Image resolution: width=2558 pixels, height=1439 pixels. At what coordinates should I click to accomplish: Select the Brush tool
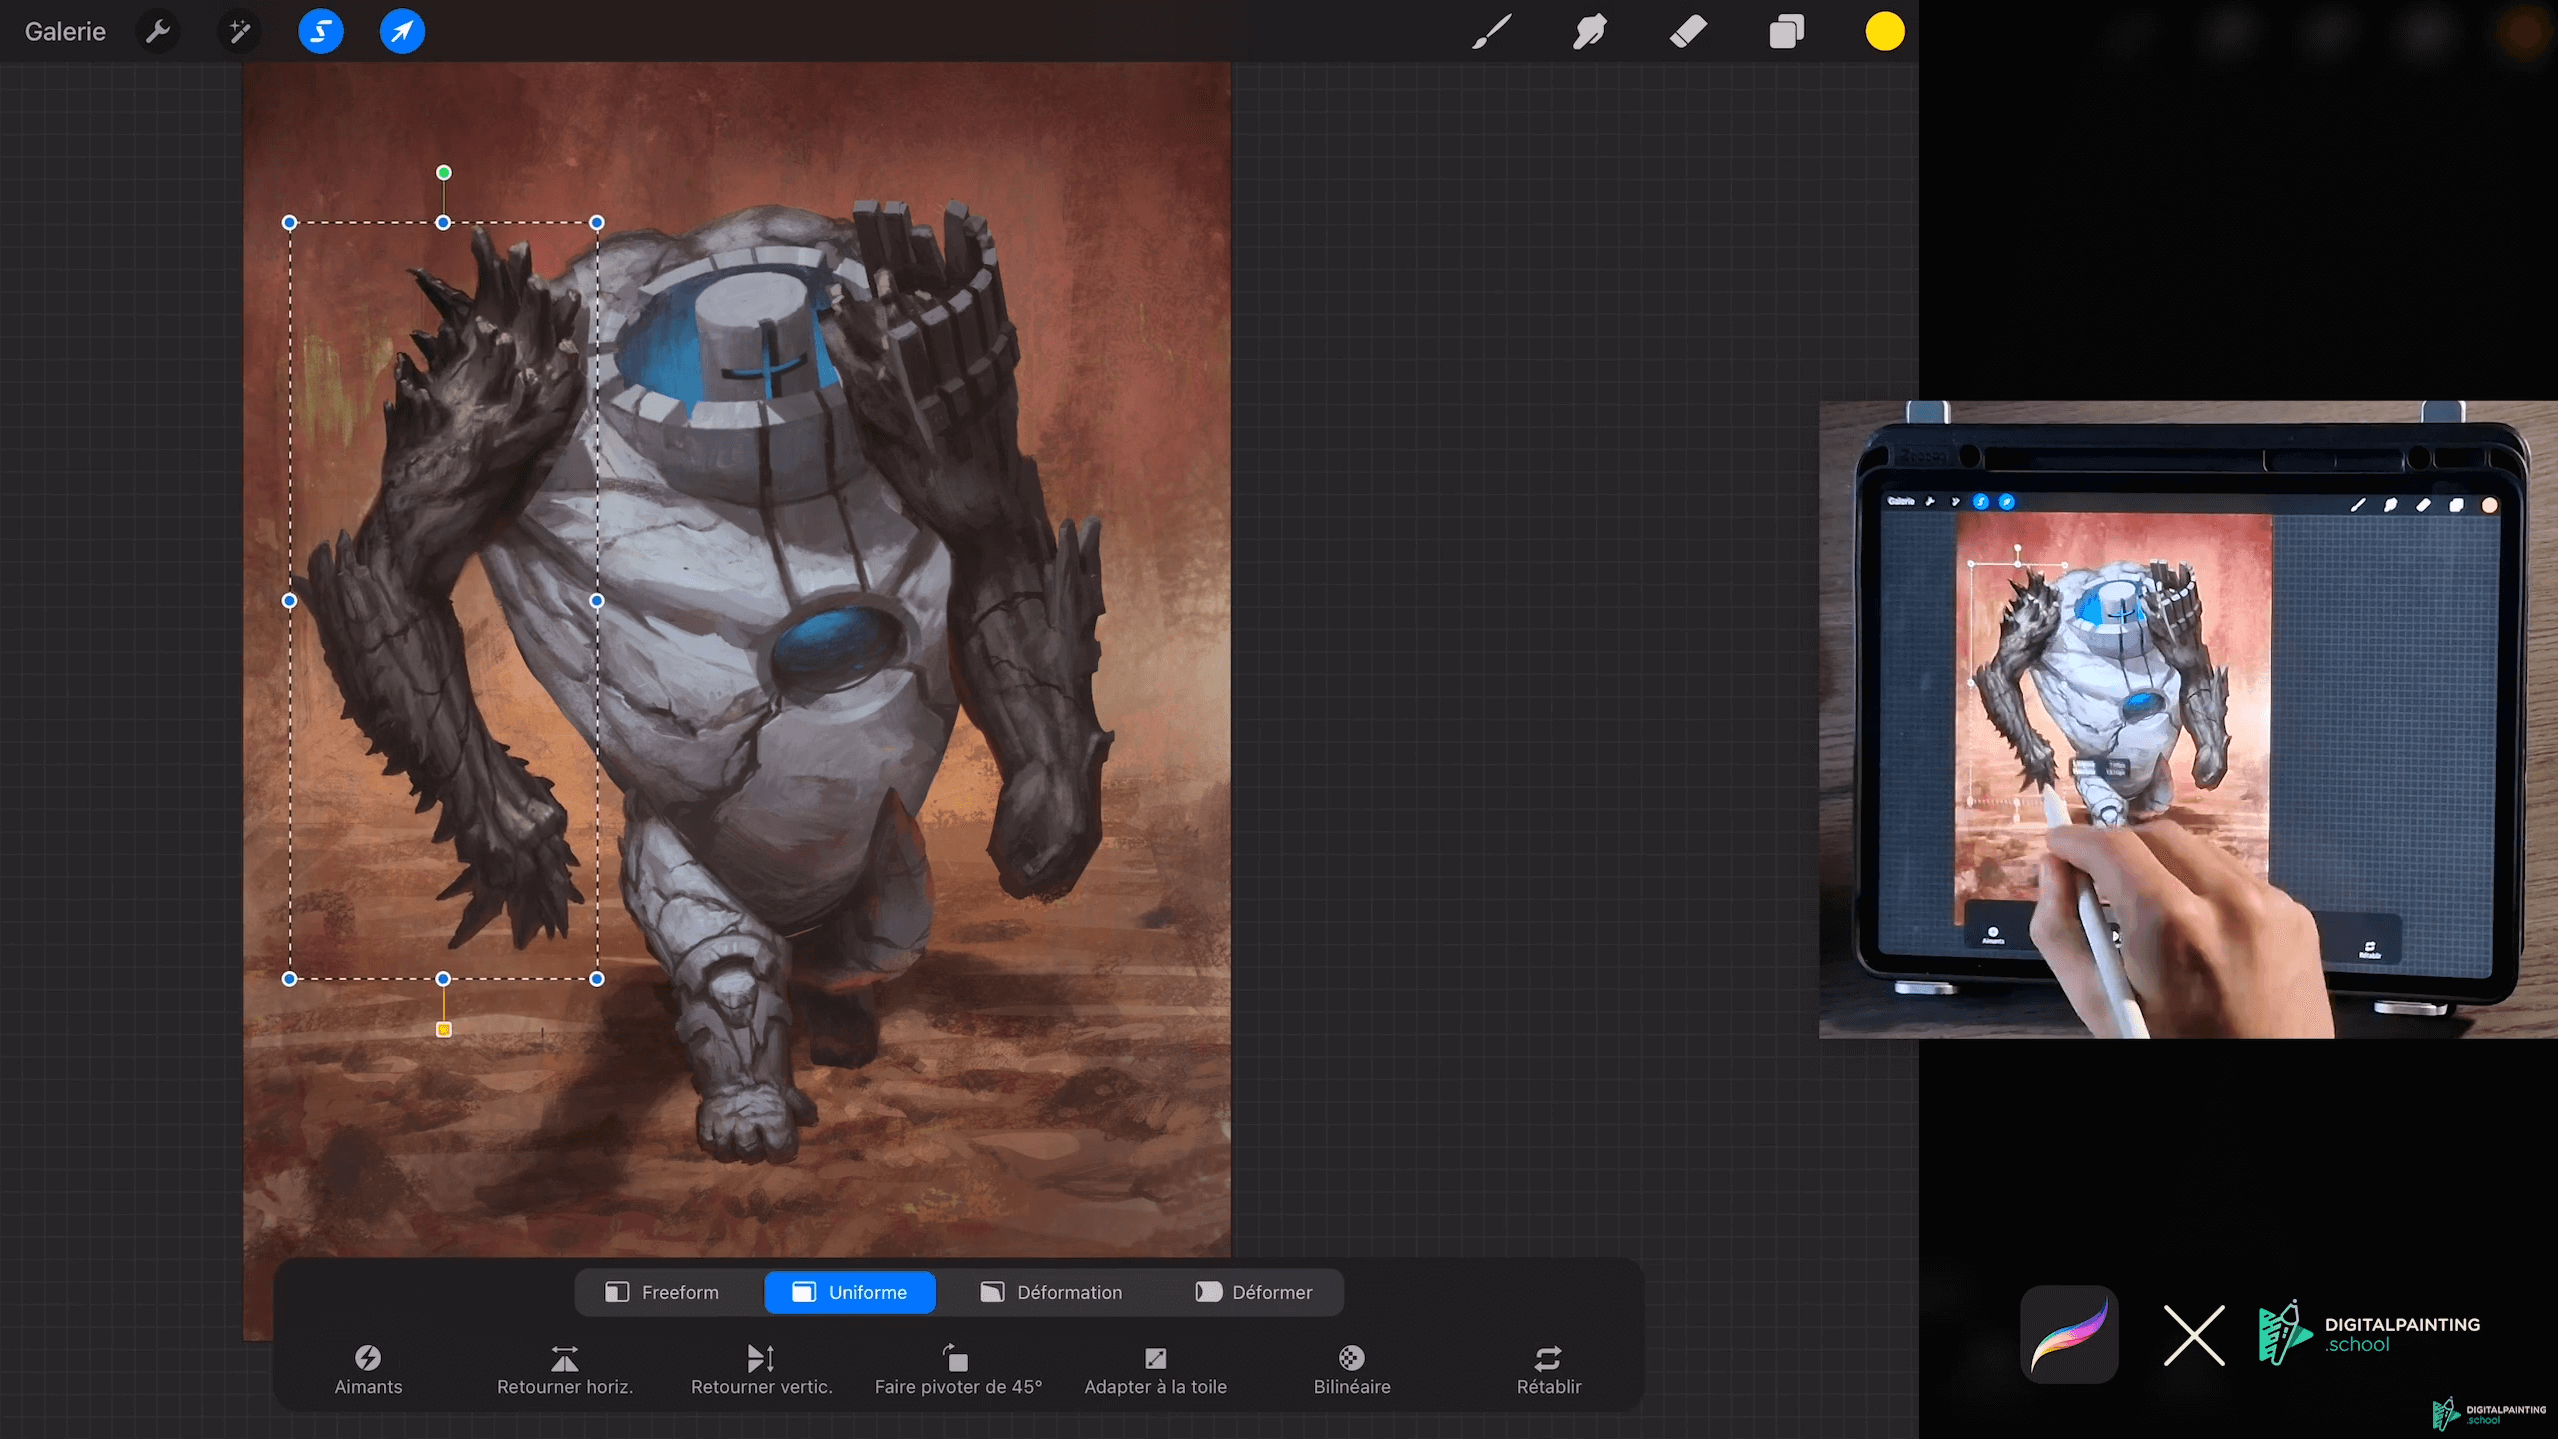(1490, 31)
